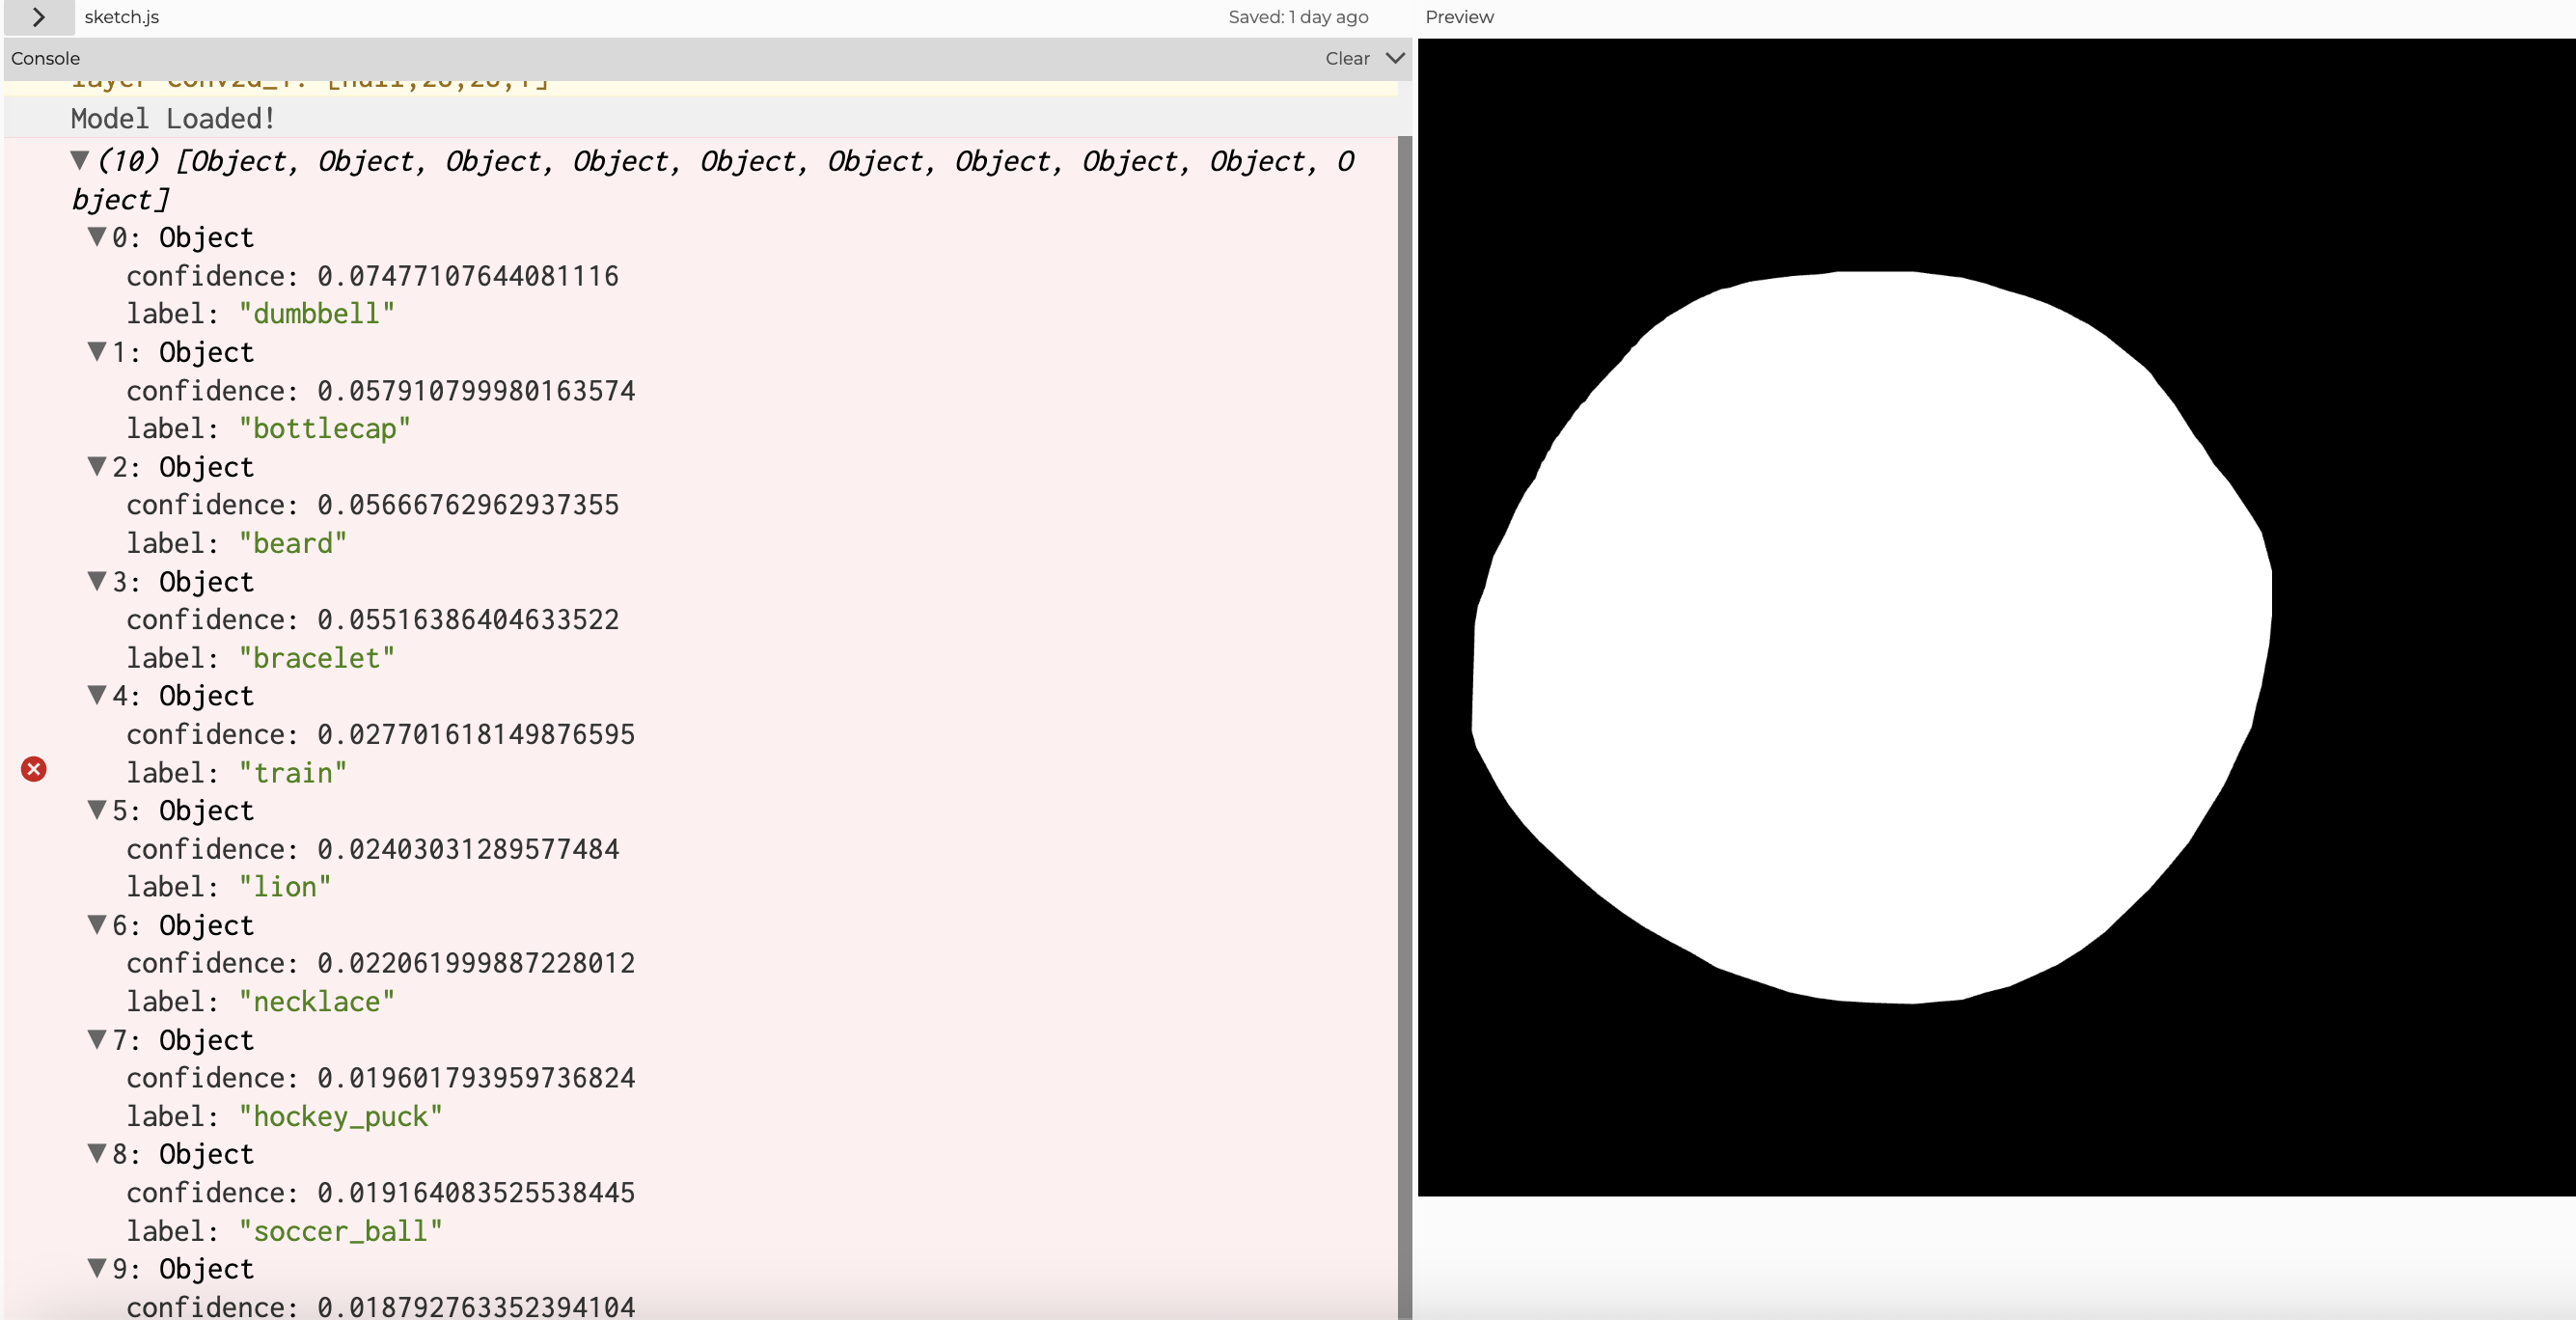Collapse object 7 hockey_puck entry
Image resolution: width=2576 pixels, height=1320 pixels.
pos(97,1039)
